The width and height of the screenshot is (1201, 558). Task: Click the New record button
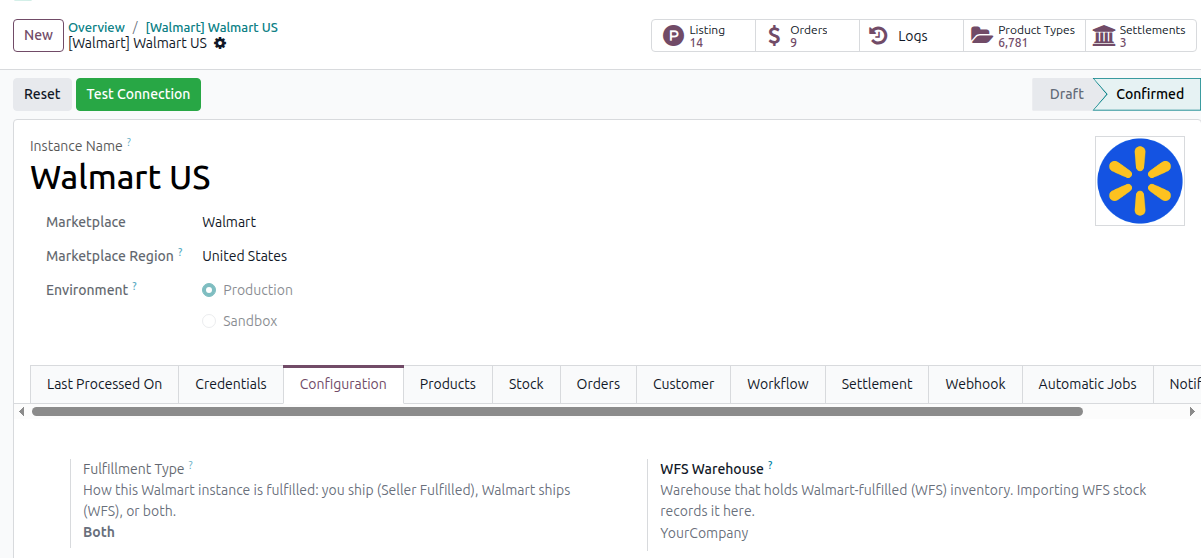pyautogui.click(x=38, y=35)
